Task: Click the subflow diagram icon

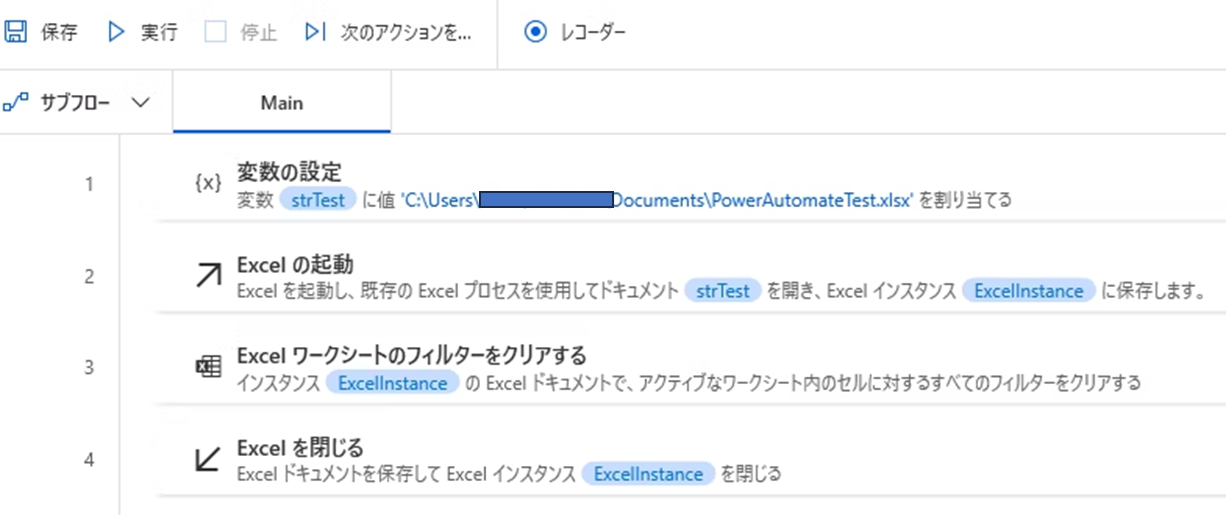Action: click(16, 102)
